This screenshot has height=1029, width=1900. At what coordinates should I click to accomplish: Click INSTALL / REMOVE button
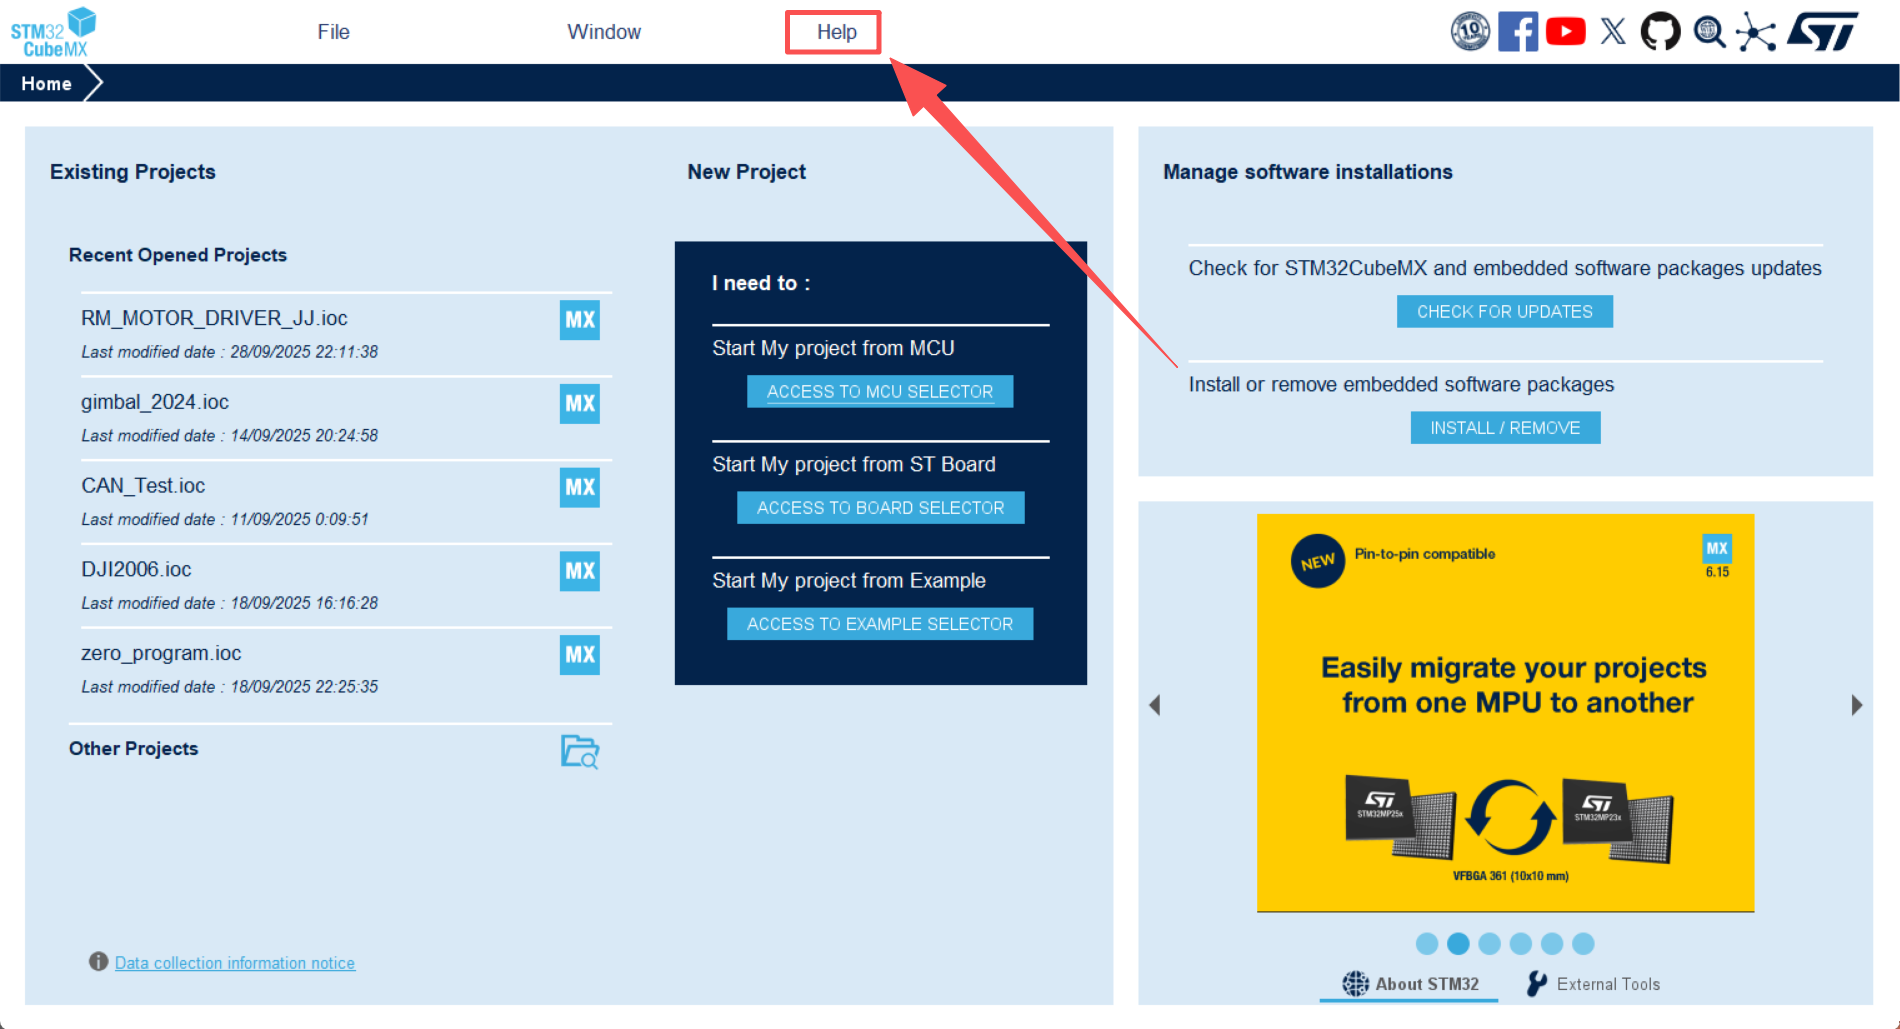click(1505, 428)
